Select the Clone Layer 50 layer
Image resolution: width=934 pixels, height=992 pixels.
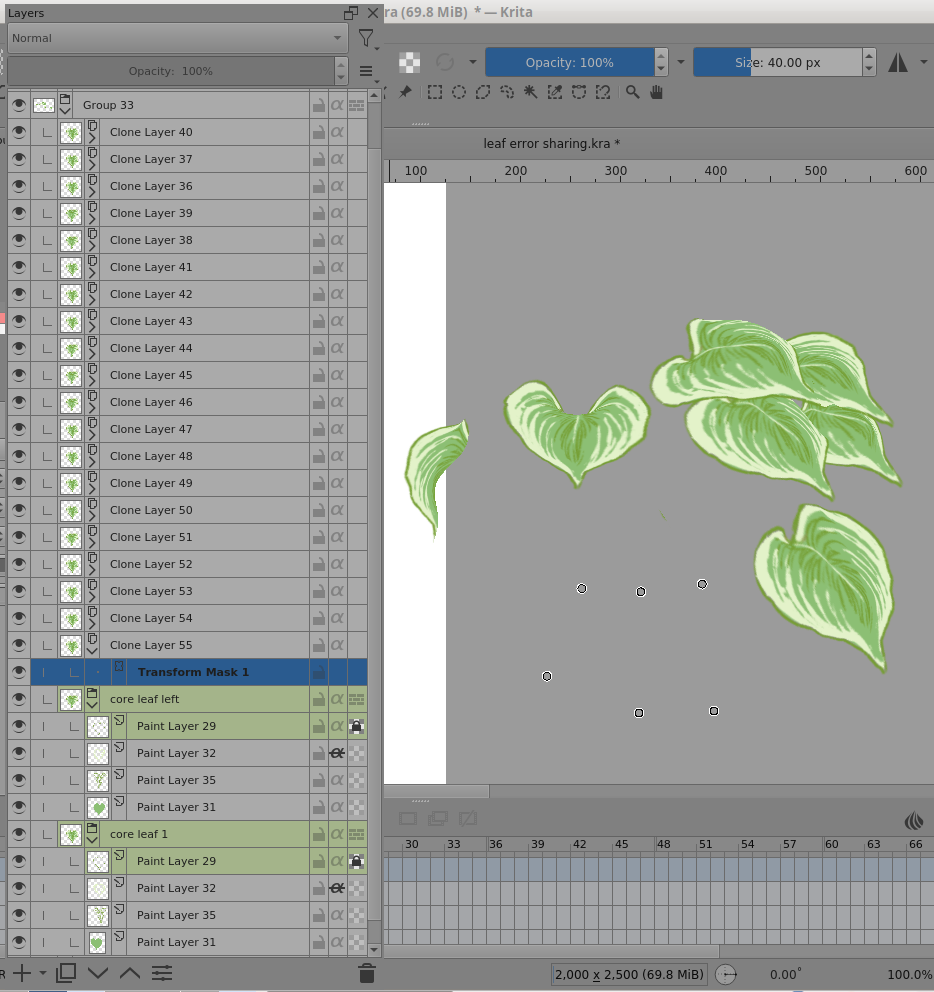pyautogui.click(x=151, y=510)
